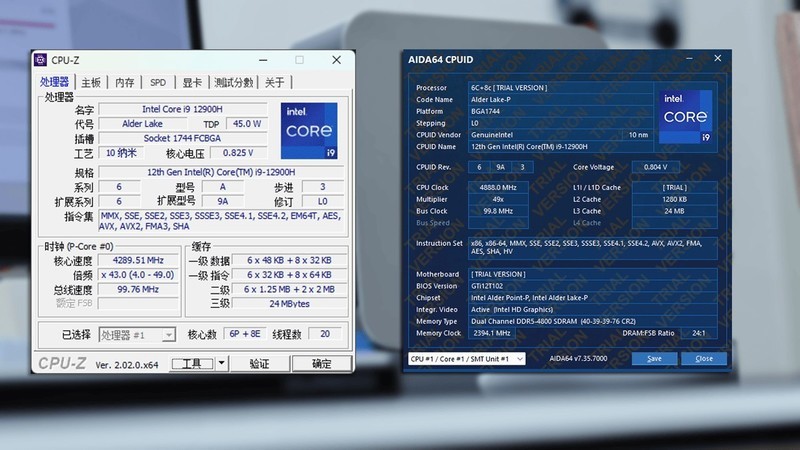This screenshot has height=450, width=800.
Task: Confirm with the 确定 button
Action: pos(321,364)
